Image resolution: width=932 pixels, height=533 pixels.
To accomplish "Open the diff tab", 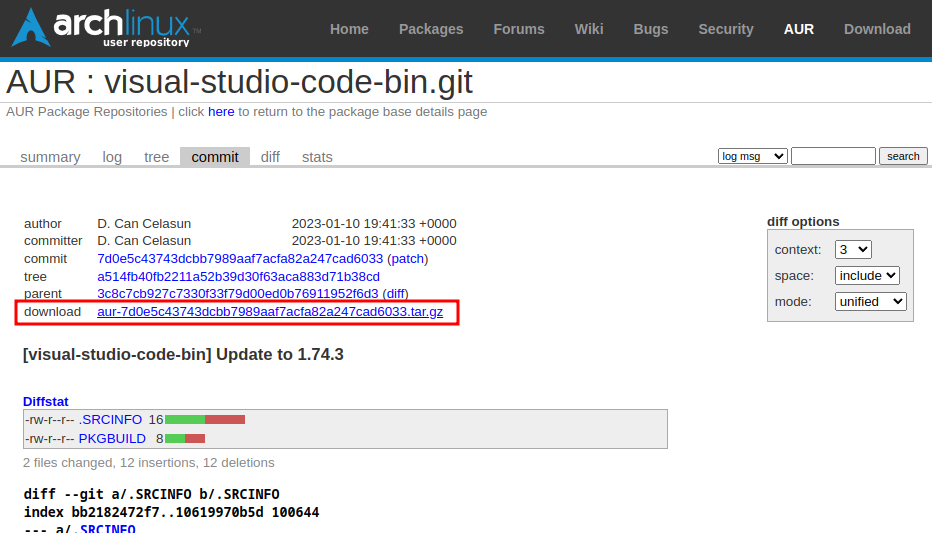I will click(270, 157).
